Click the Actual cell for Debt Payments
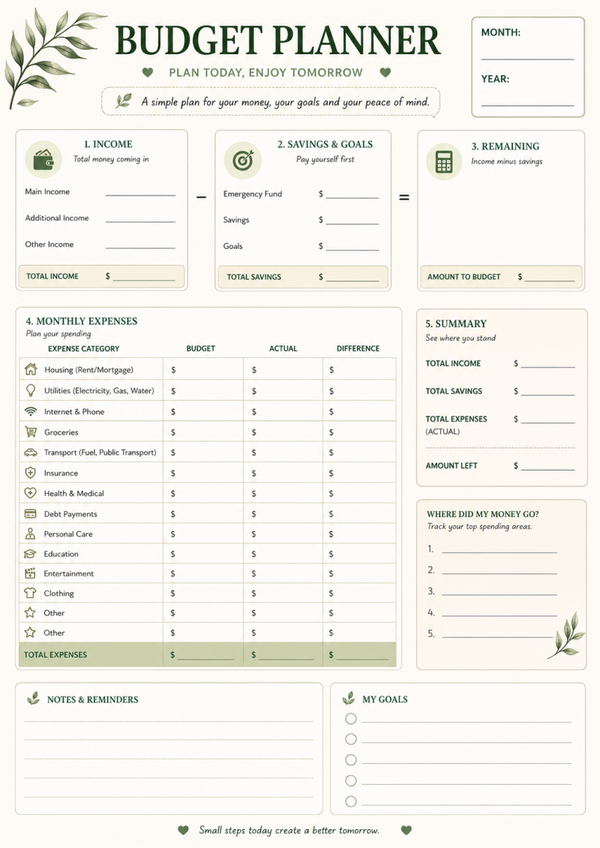The width and height of the screenshot is (600, 848). 283,514
